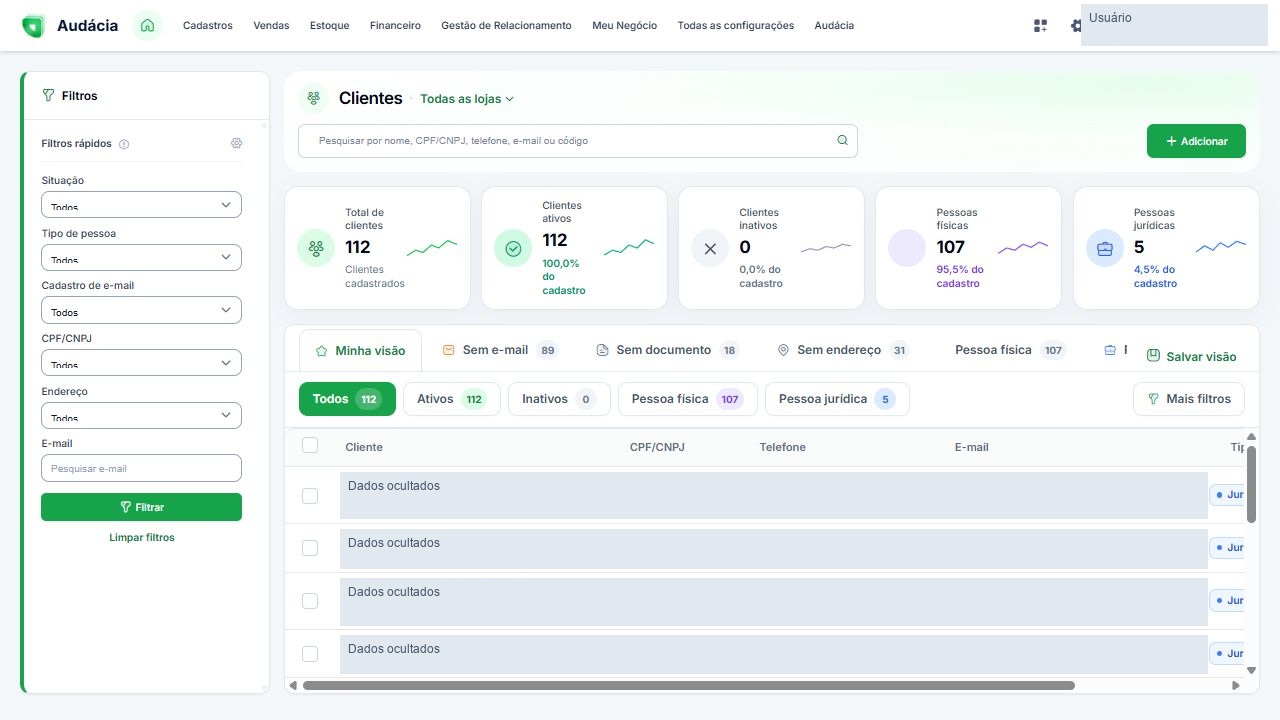Viewport: 1280px width, 720px height.
Task: Open the Mais filtros button
Action: pyautogui.click(x=1189, y=399)
